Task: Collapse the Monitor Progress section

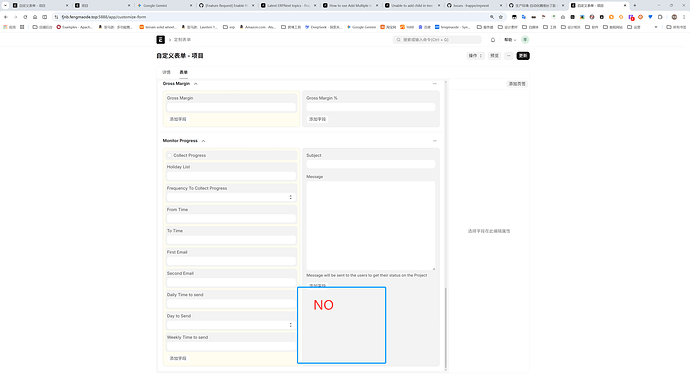Action: pyautogui.click(x=203, y=141)
